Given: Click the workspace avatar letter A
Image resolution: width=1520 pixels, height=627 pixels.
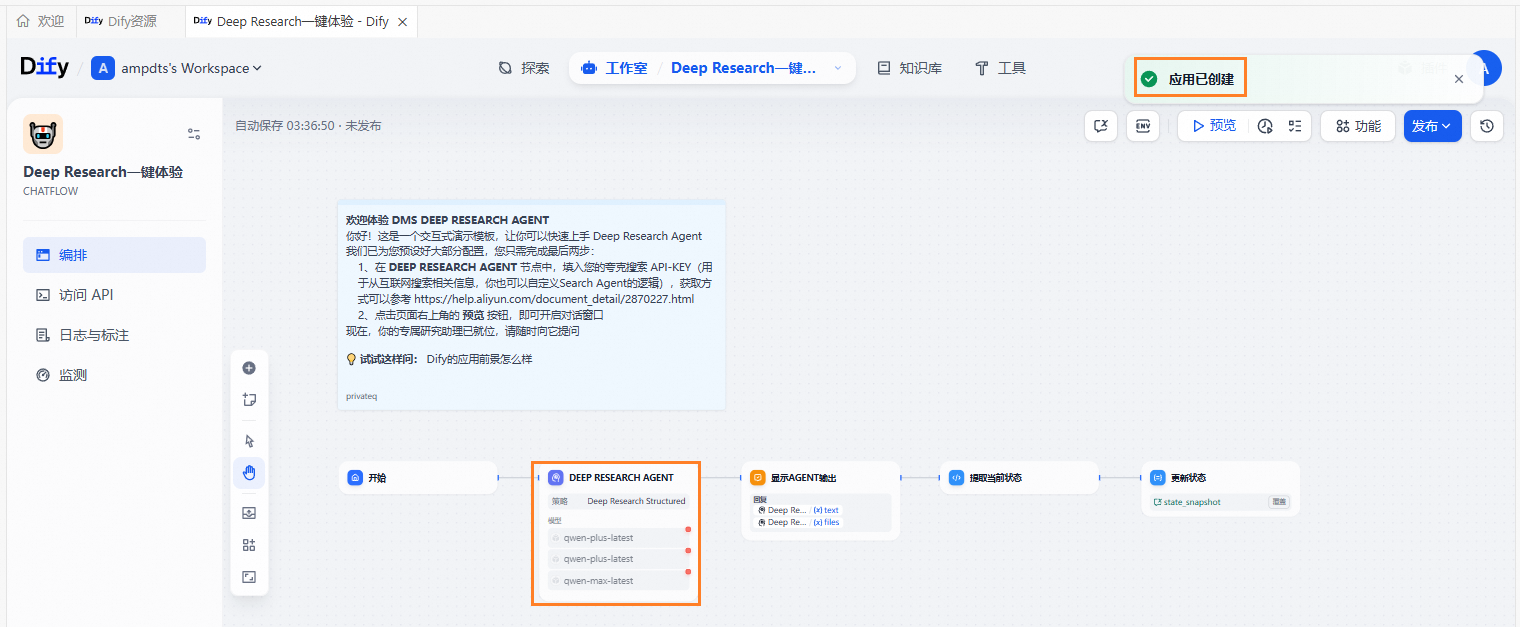Looking at the screenshot, I should point(103,68).
